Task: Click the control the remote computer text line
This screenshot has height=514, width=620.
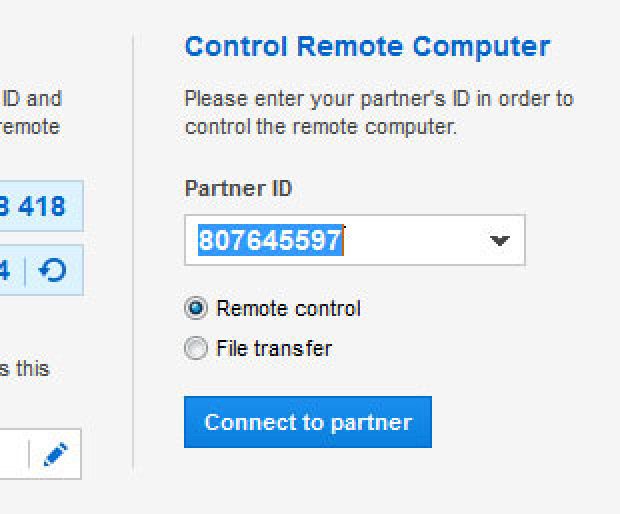Action: pos(321,127)
